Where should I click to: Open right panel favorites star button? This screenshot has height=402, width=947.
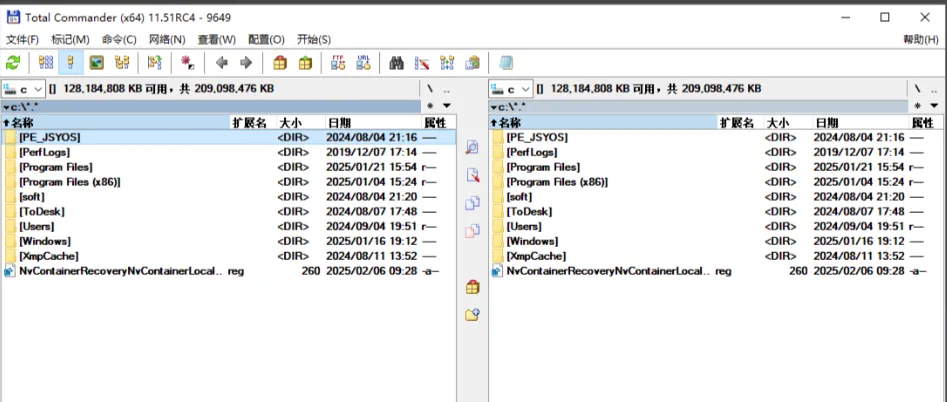pyautogui.click(x=917, y=106)
